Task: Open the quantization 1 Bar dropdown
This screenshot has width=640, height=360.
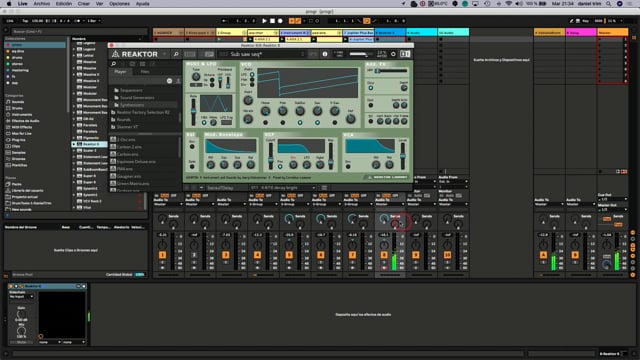Action: coord(93,21)
